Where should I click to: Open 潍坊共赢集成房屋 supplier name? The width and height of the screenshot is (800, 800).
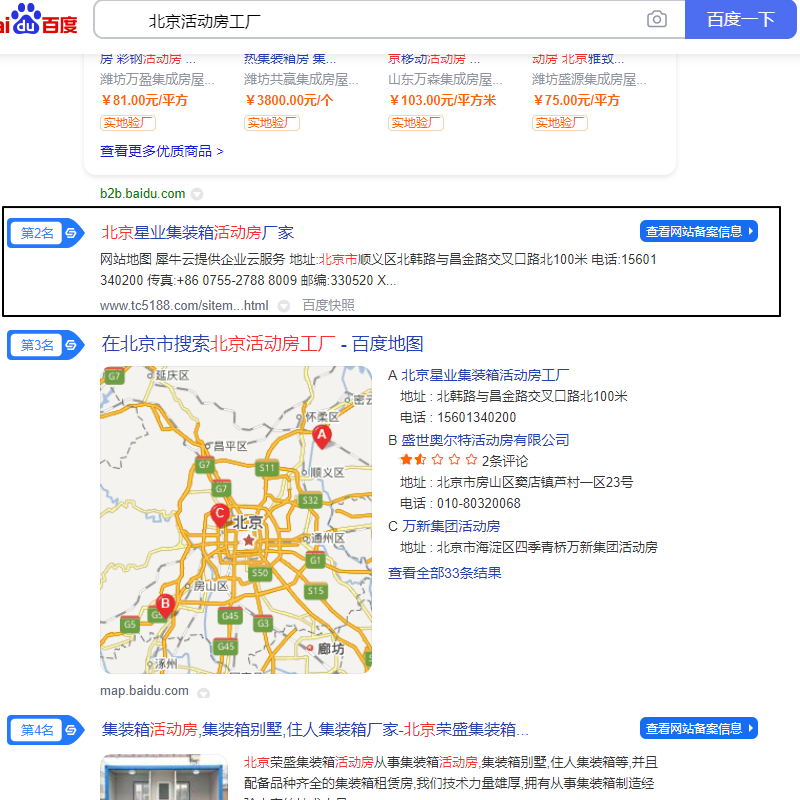tap(302, 80)
